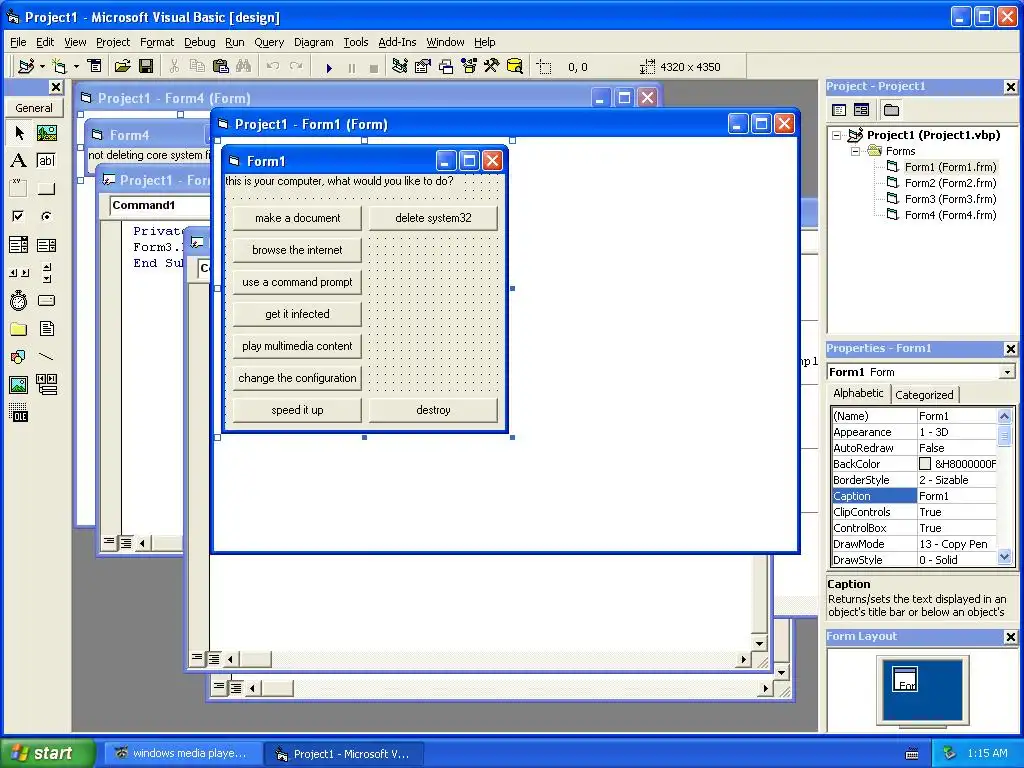Open the Add Project dropdown arrow
Image resolution: width=1024 pixels, height=768 pixels.
pos(42,67)
